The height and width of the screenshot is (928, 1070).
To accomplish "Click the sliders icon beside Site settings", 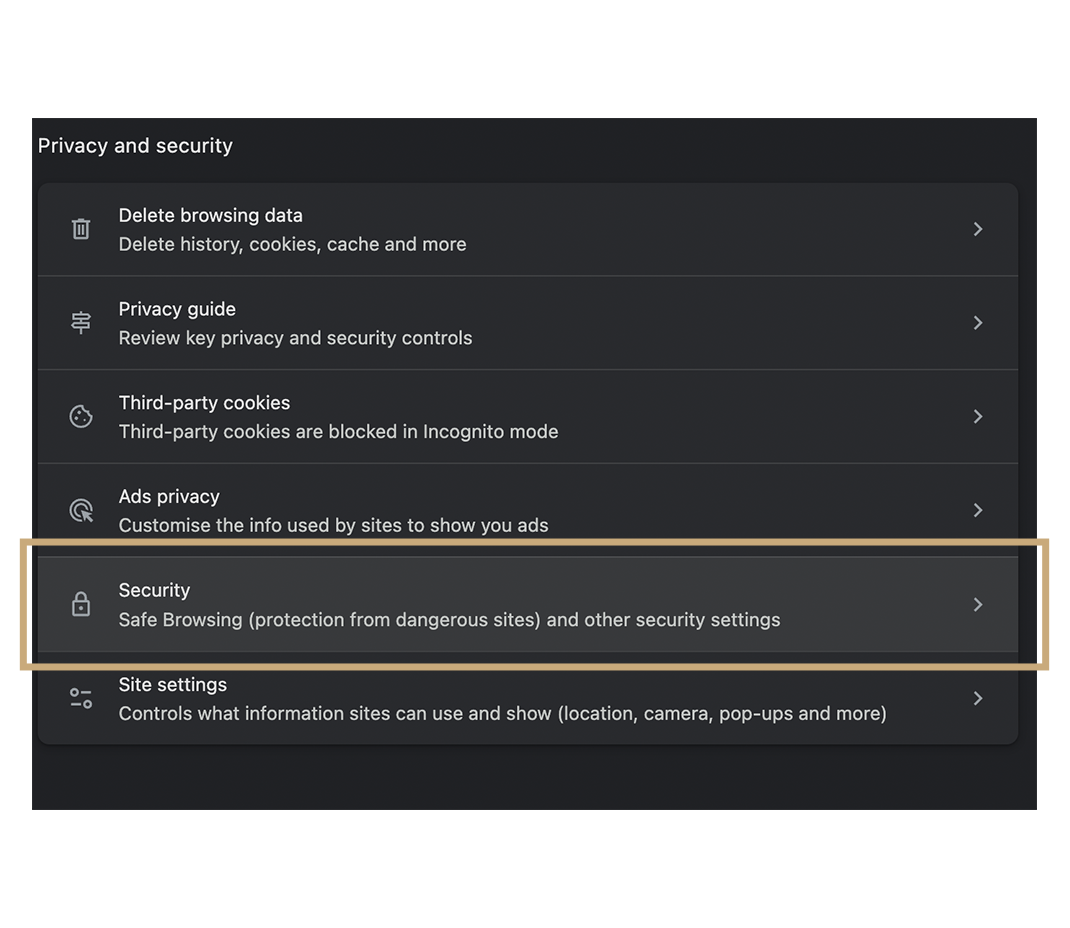I will coord(81,698).
